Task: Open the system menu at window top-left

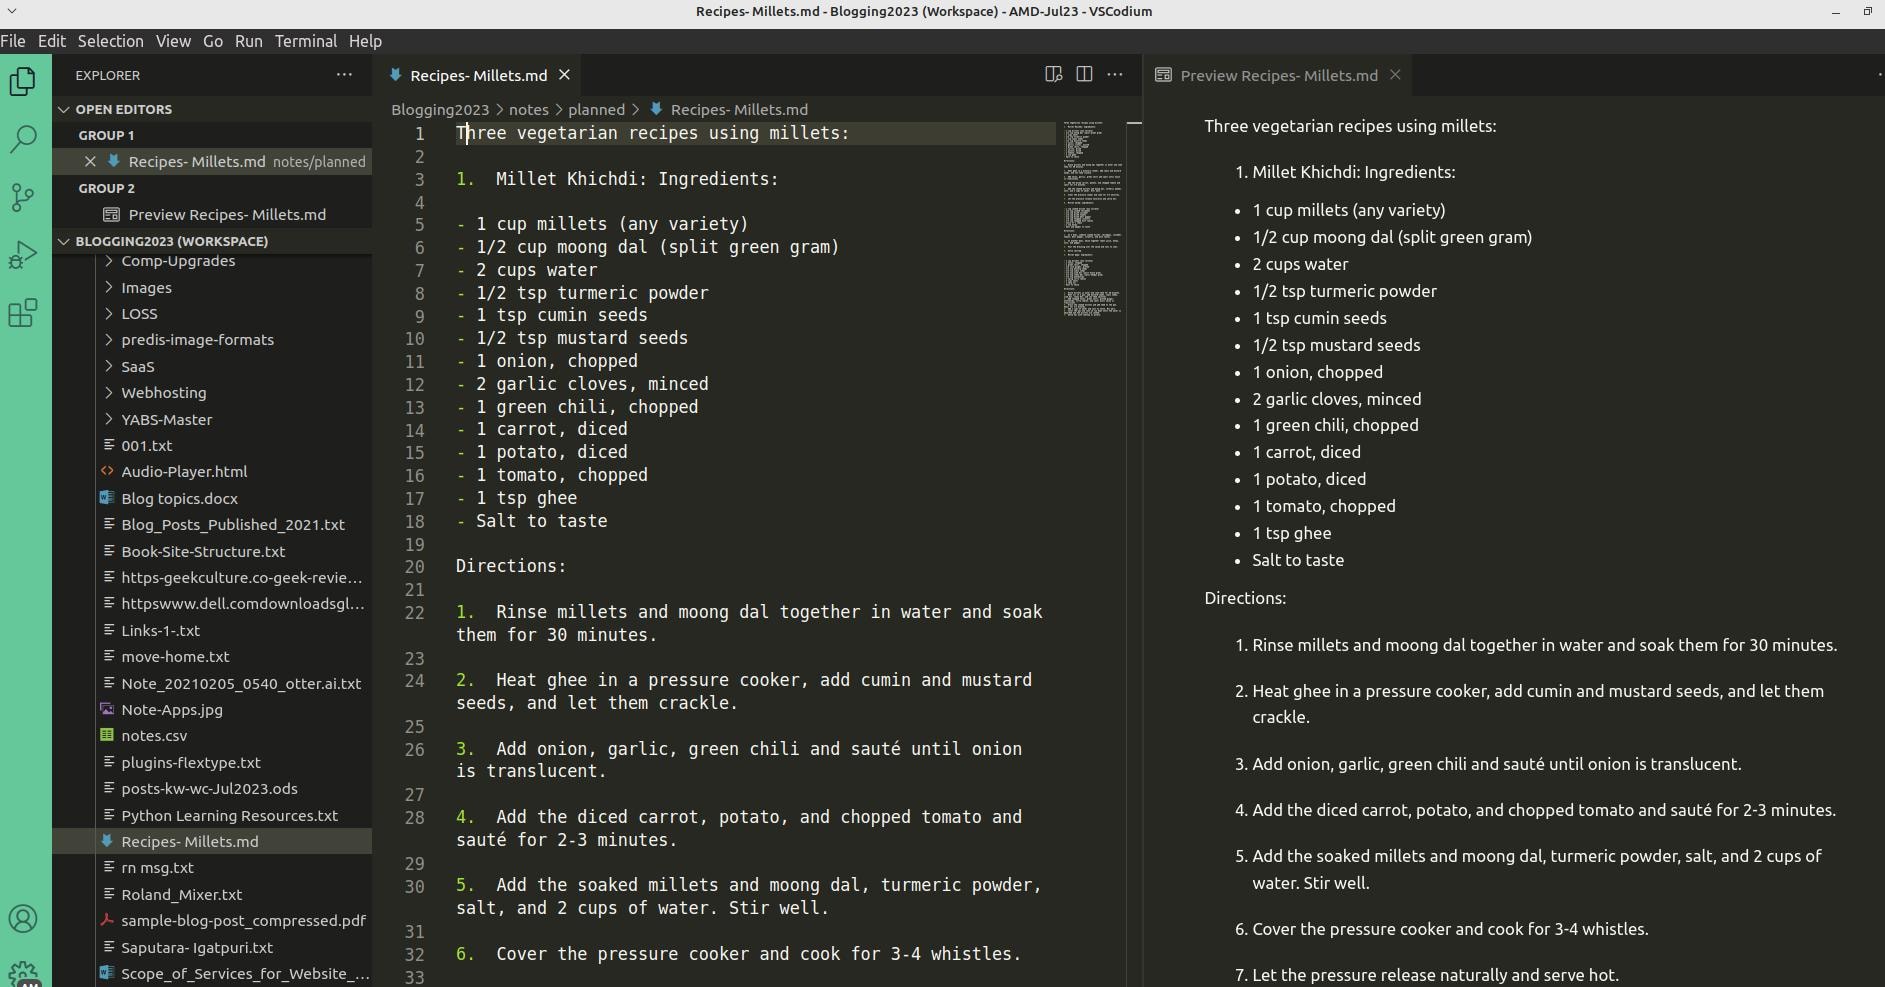Action: tap(12, 11)
